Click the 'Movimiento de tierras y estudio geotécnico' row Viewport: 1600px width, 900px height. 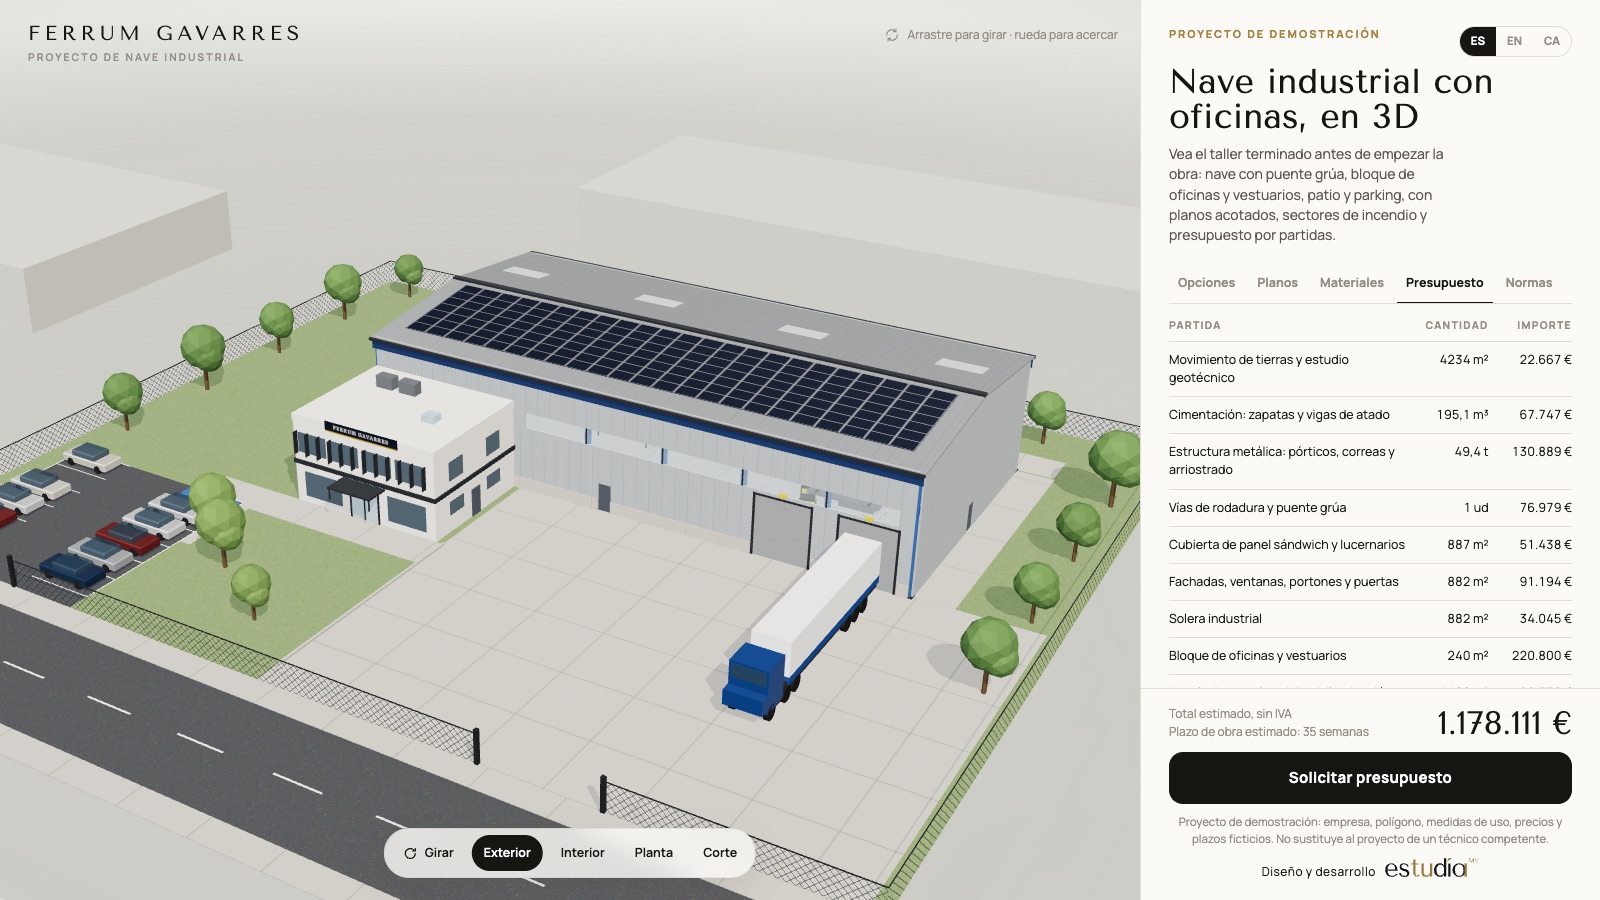coord(1370,369)
